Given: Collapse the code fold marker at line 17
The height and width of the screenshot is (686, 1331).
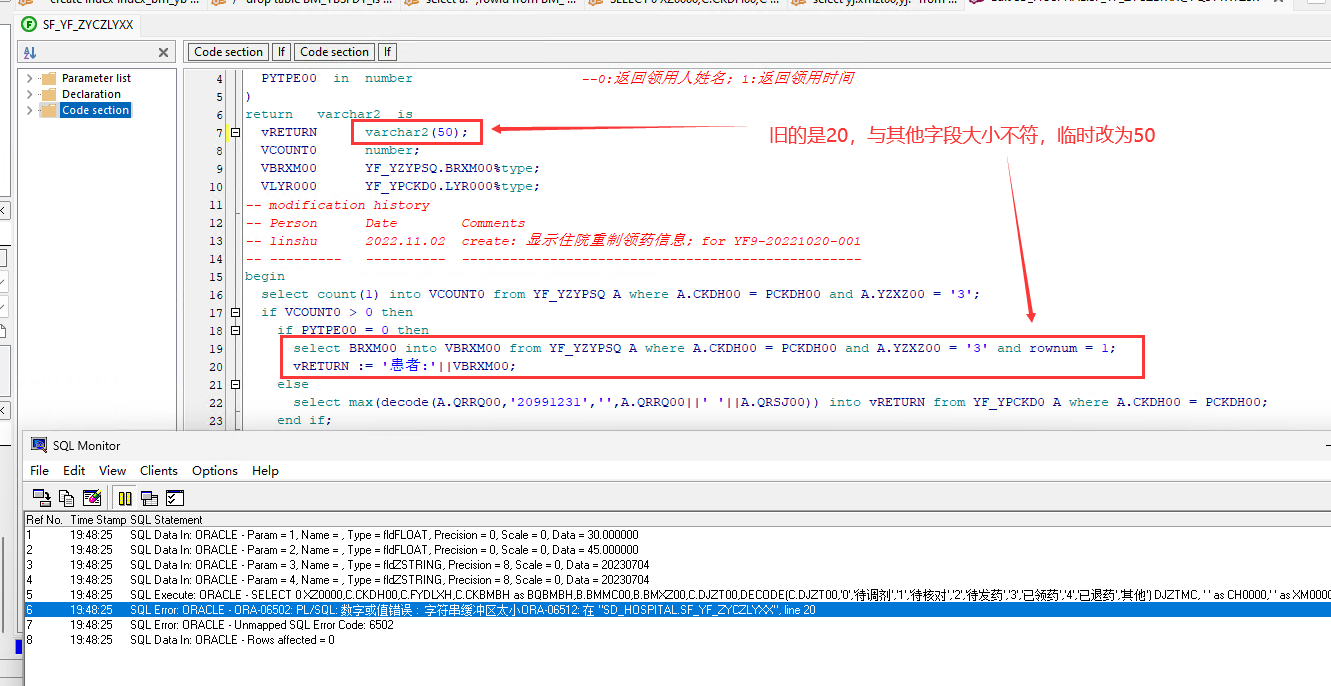Looking at the screenshot, I should 236,312.
